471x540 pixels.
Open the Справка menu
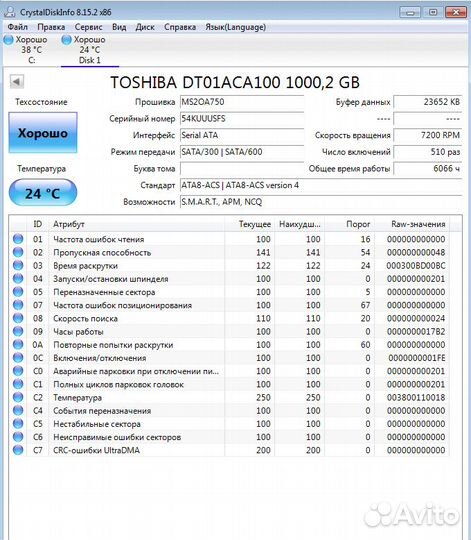pos(180,27)
